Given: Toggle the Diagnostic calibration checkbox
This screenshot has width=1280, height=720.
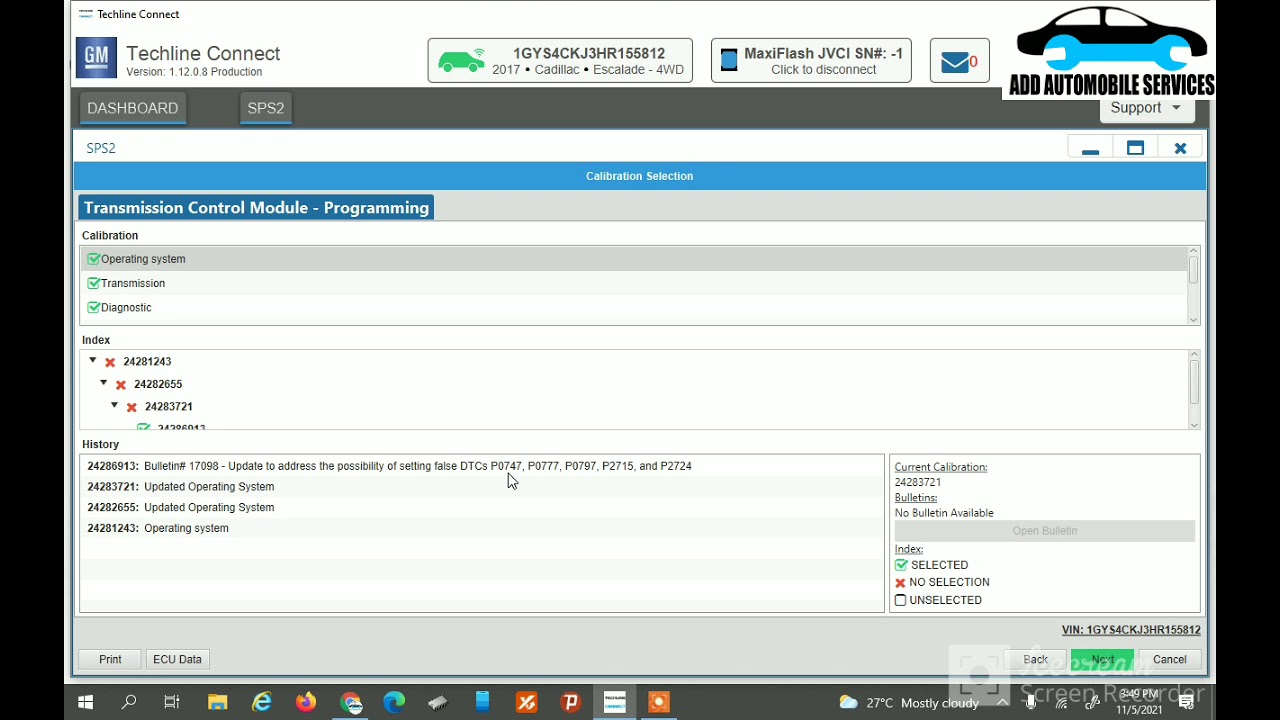Looking at the screenshot, I should (x=93, y=307).
